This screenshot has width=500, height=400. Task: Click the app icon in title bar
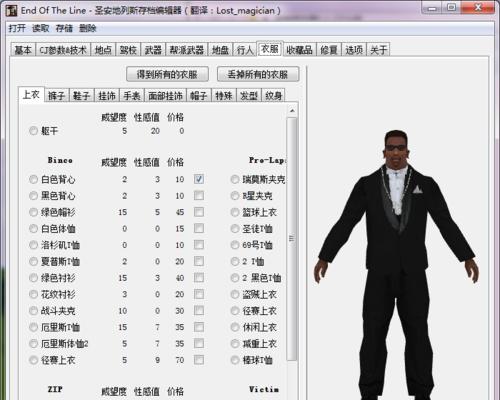11,10
